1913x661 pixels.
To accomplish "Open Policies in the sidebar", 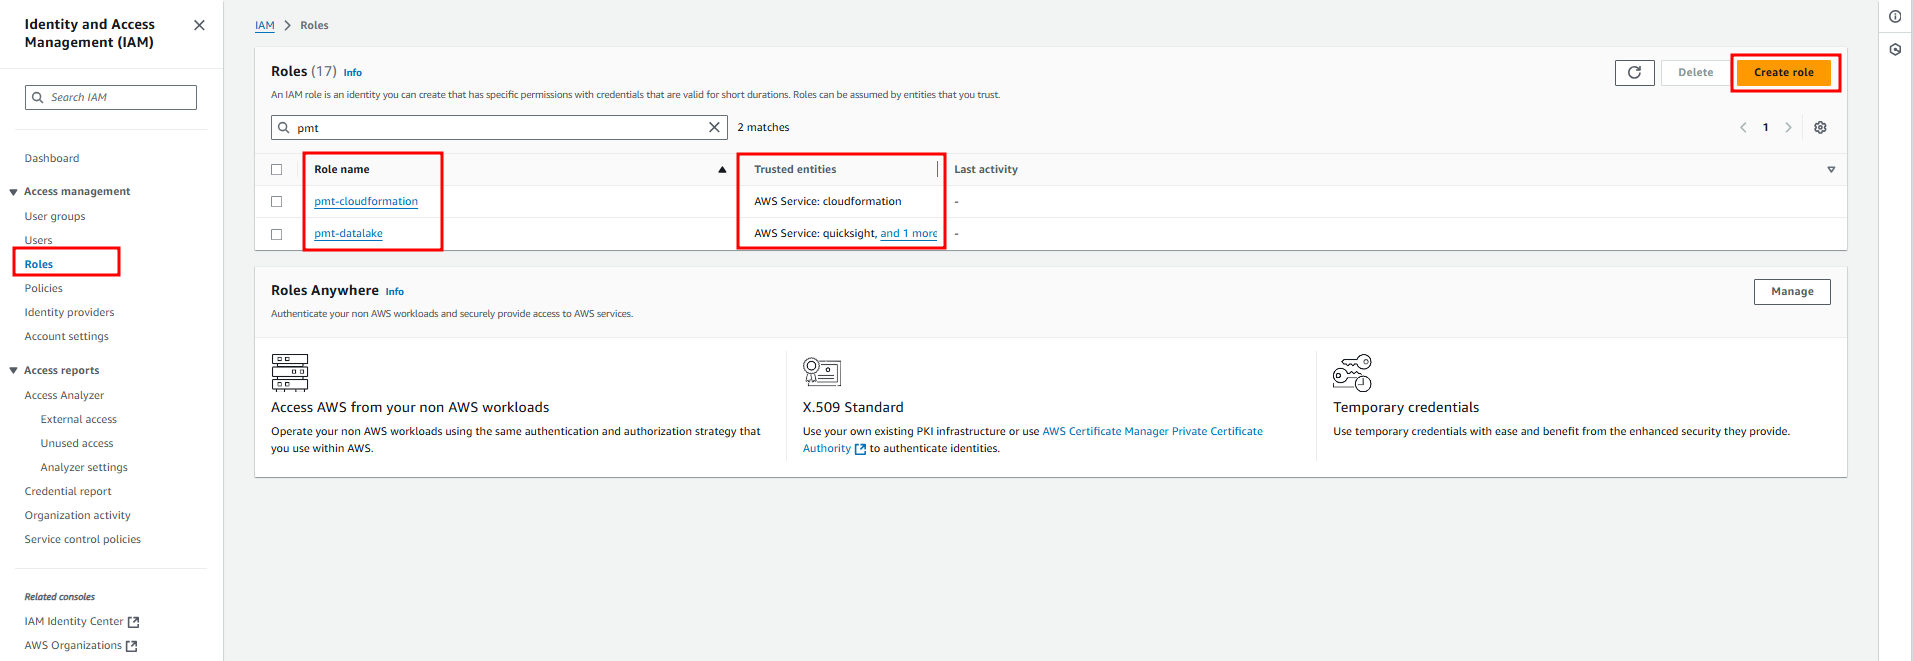I will [44, 288].
